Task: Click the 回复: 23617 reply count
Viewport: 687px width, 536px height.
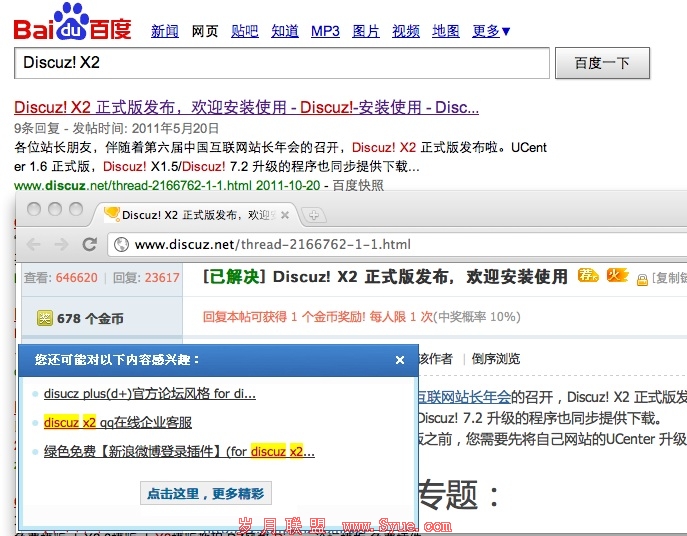Action: [146, 278]
